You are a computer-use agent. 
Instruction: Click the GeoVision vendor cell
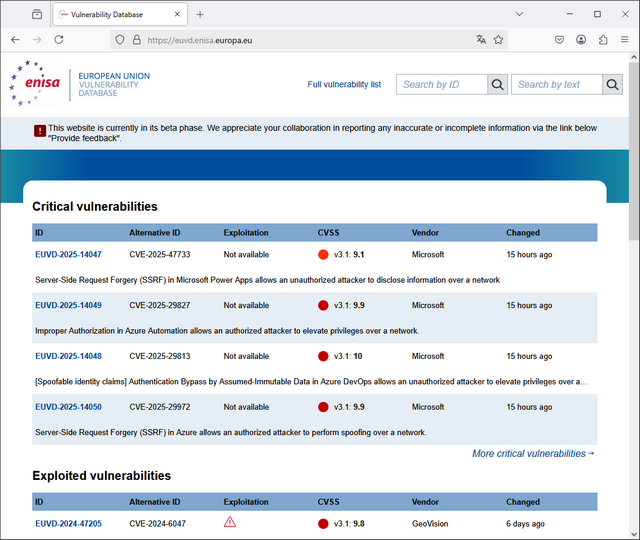(430, 524)
